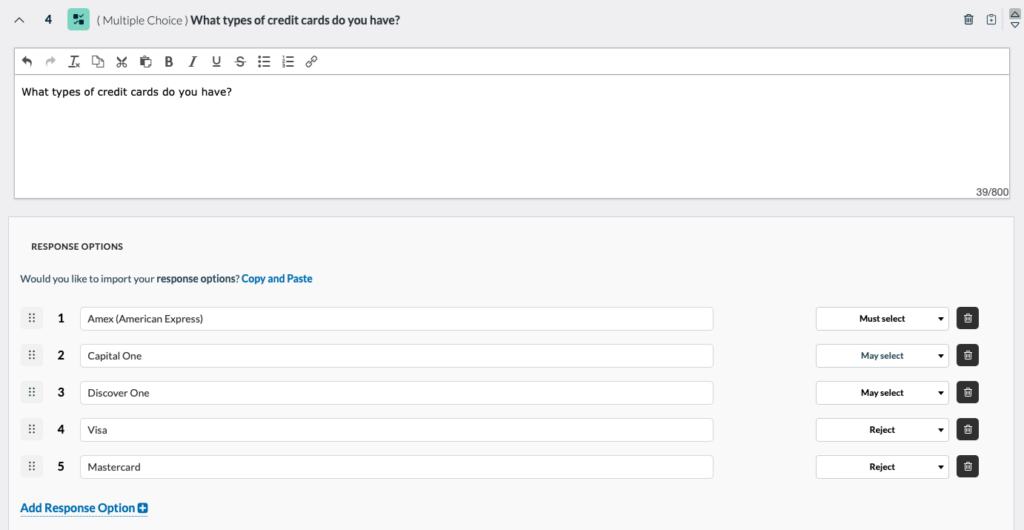Viewport: 1024px width, 530px height.
Task: Click the cut scissors icon
Action: pyautogui.click(x=121, y=61)
